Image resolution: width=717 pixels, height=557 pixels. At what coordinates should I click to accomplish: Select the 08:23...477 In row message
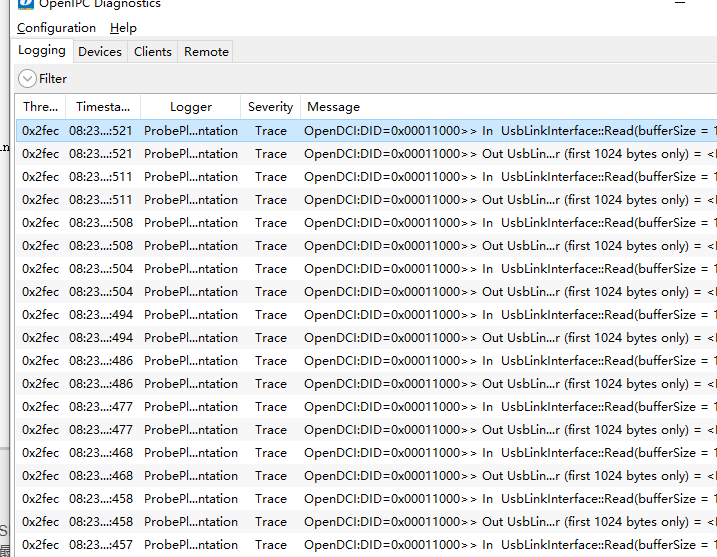tap(510, 407)
